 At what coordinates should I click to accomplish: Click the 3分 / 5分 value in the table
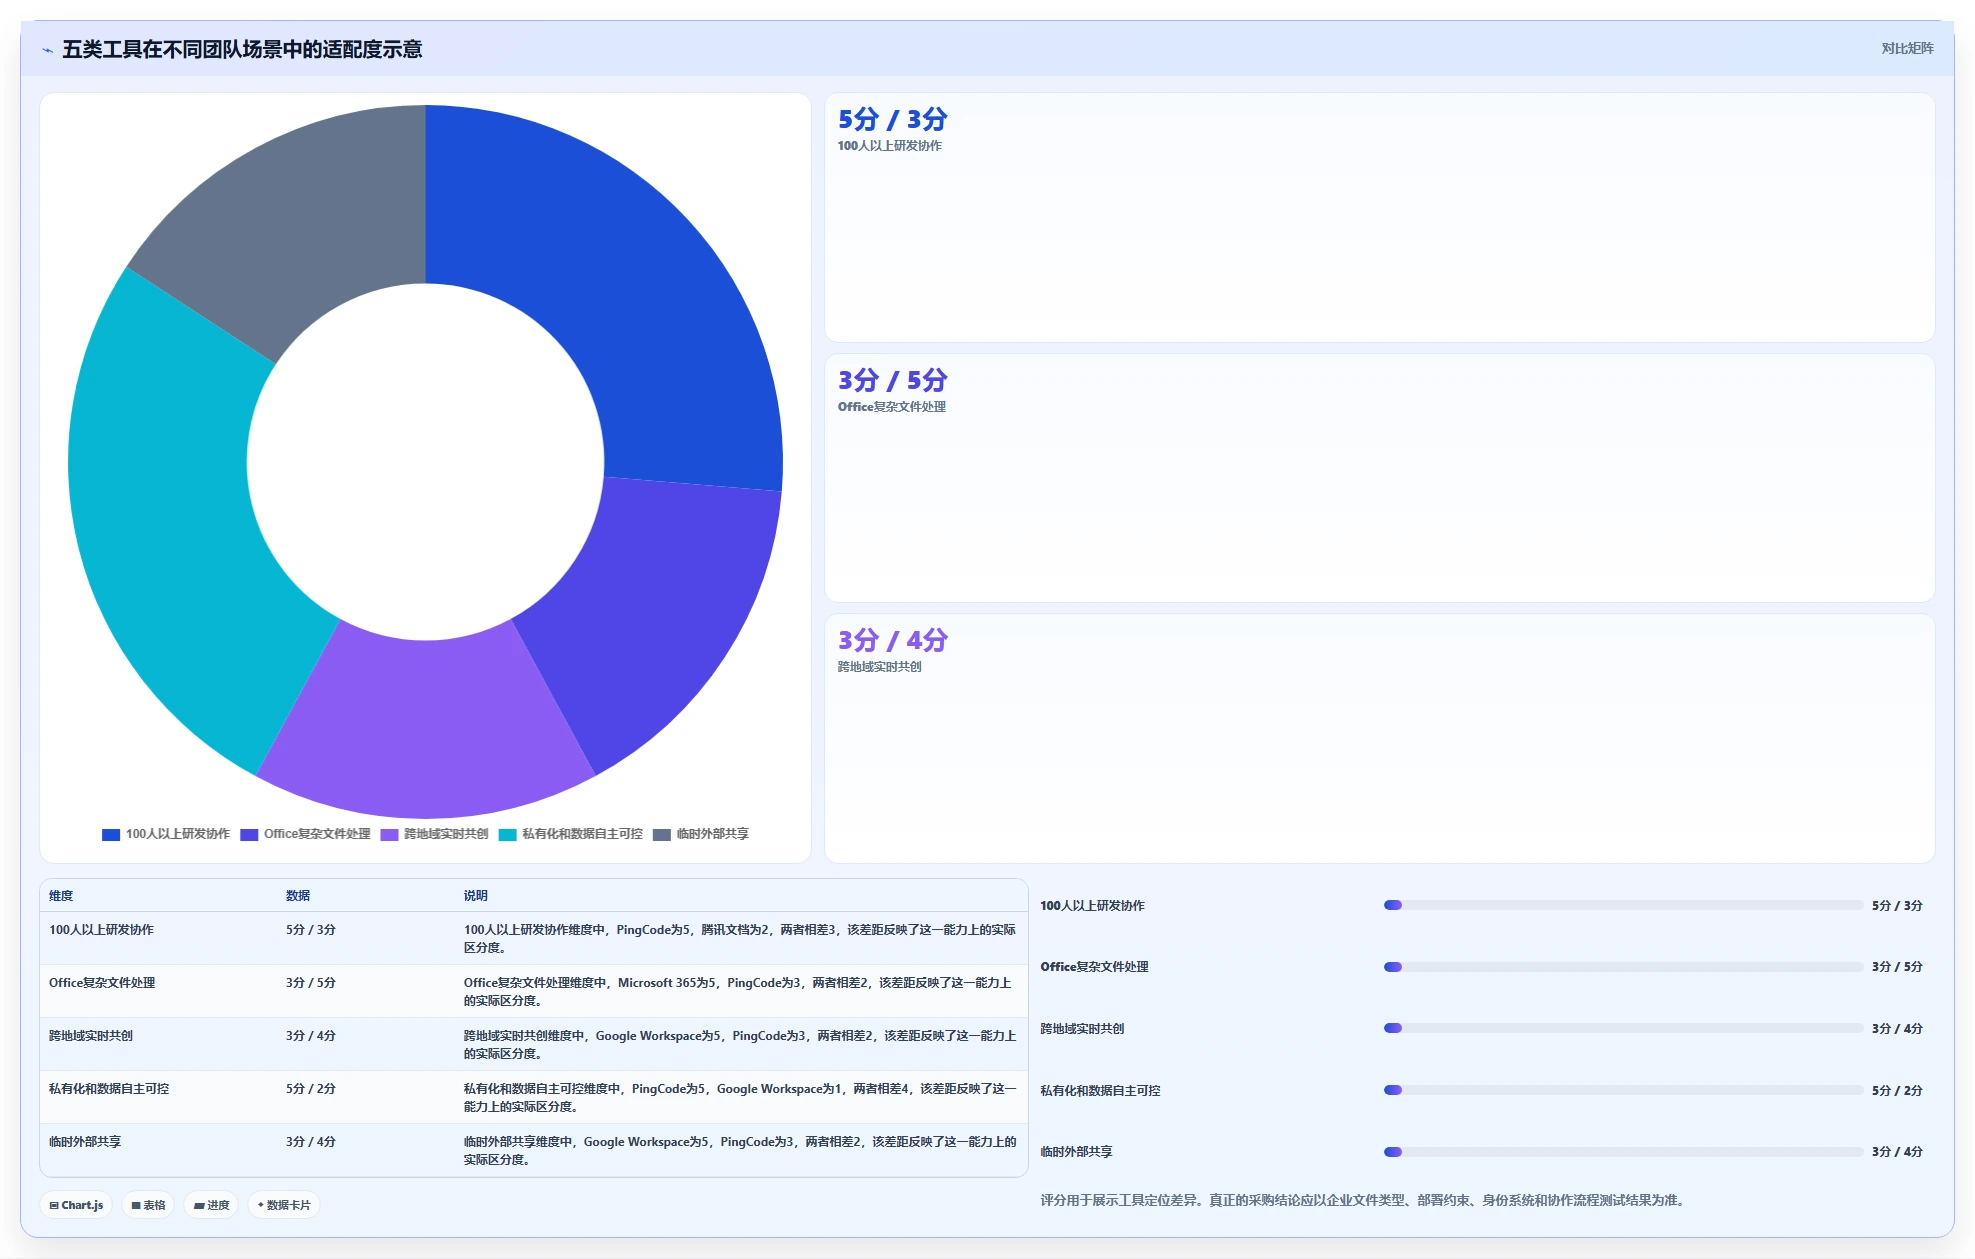(310, 983)
